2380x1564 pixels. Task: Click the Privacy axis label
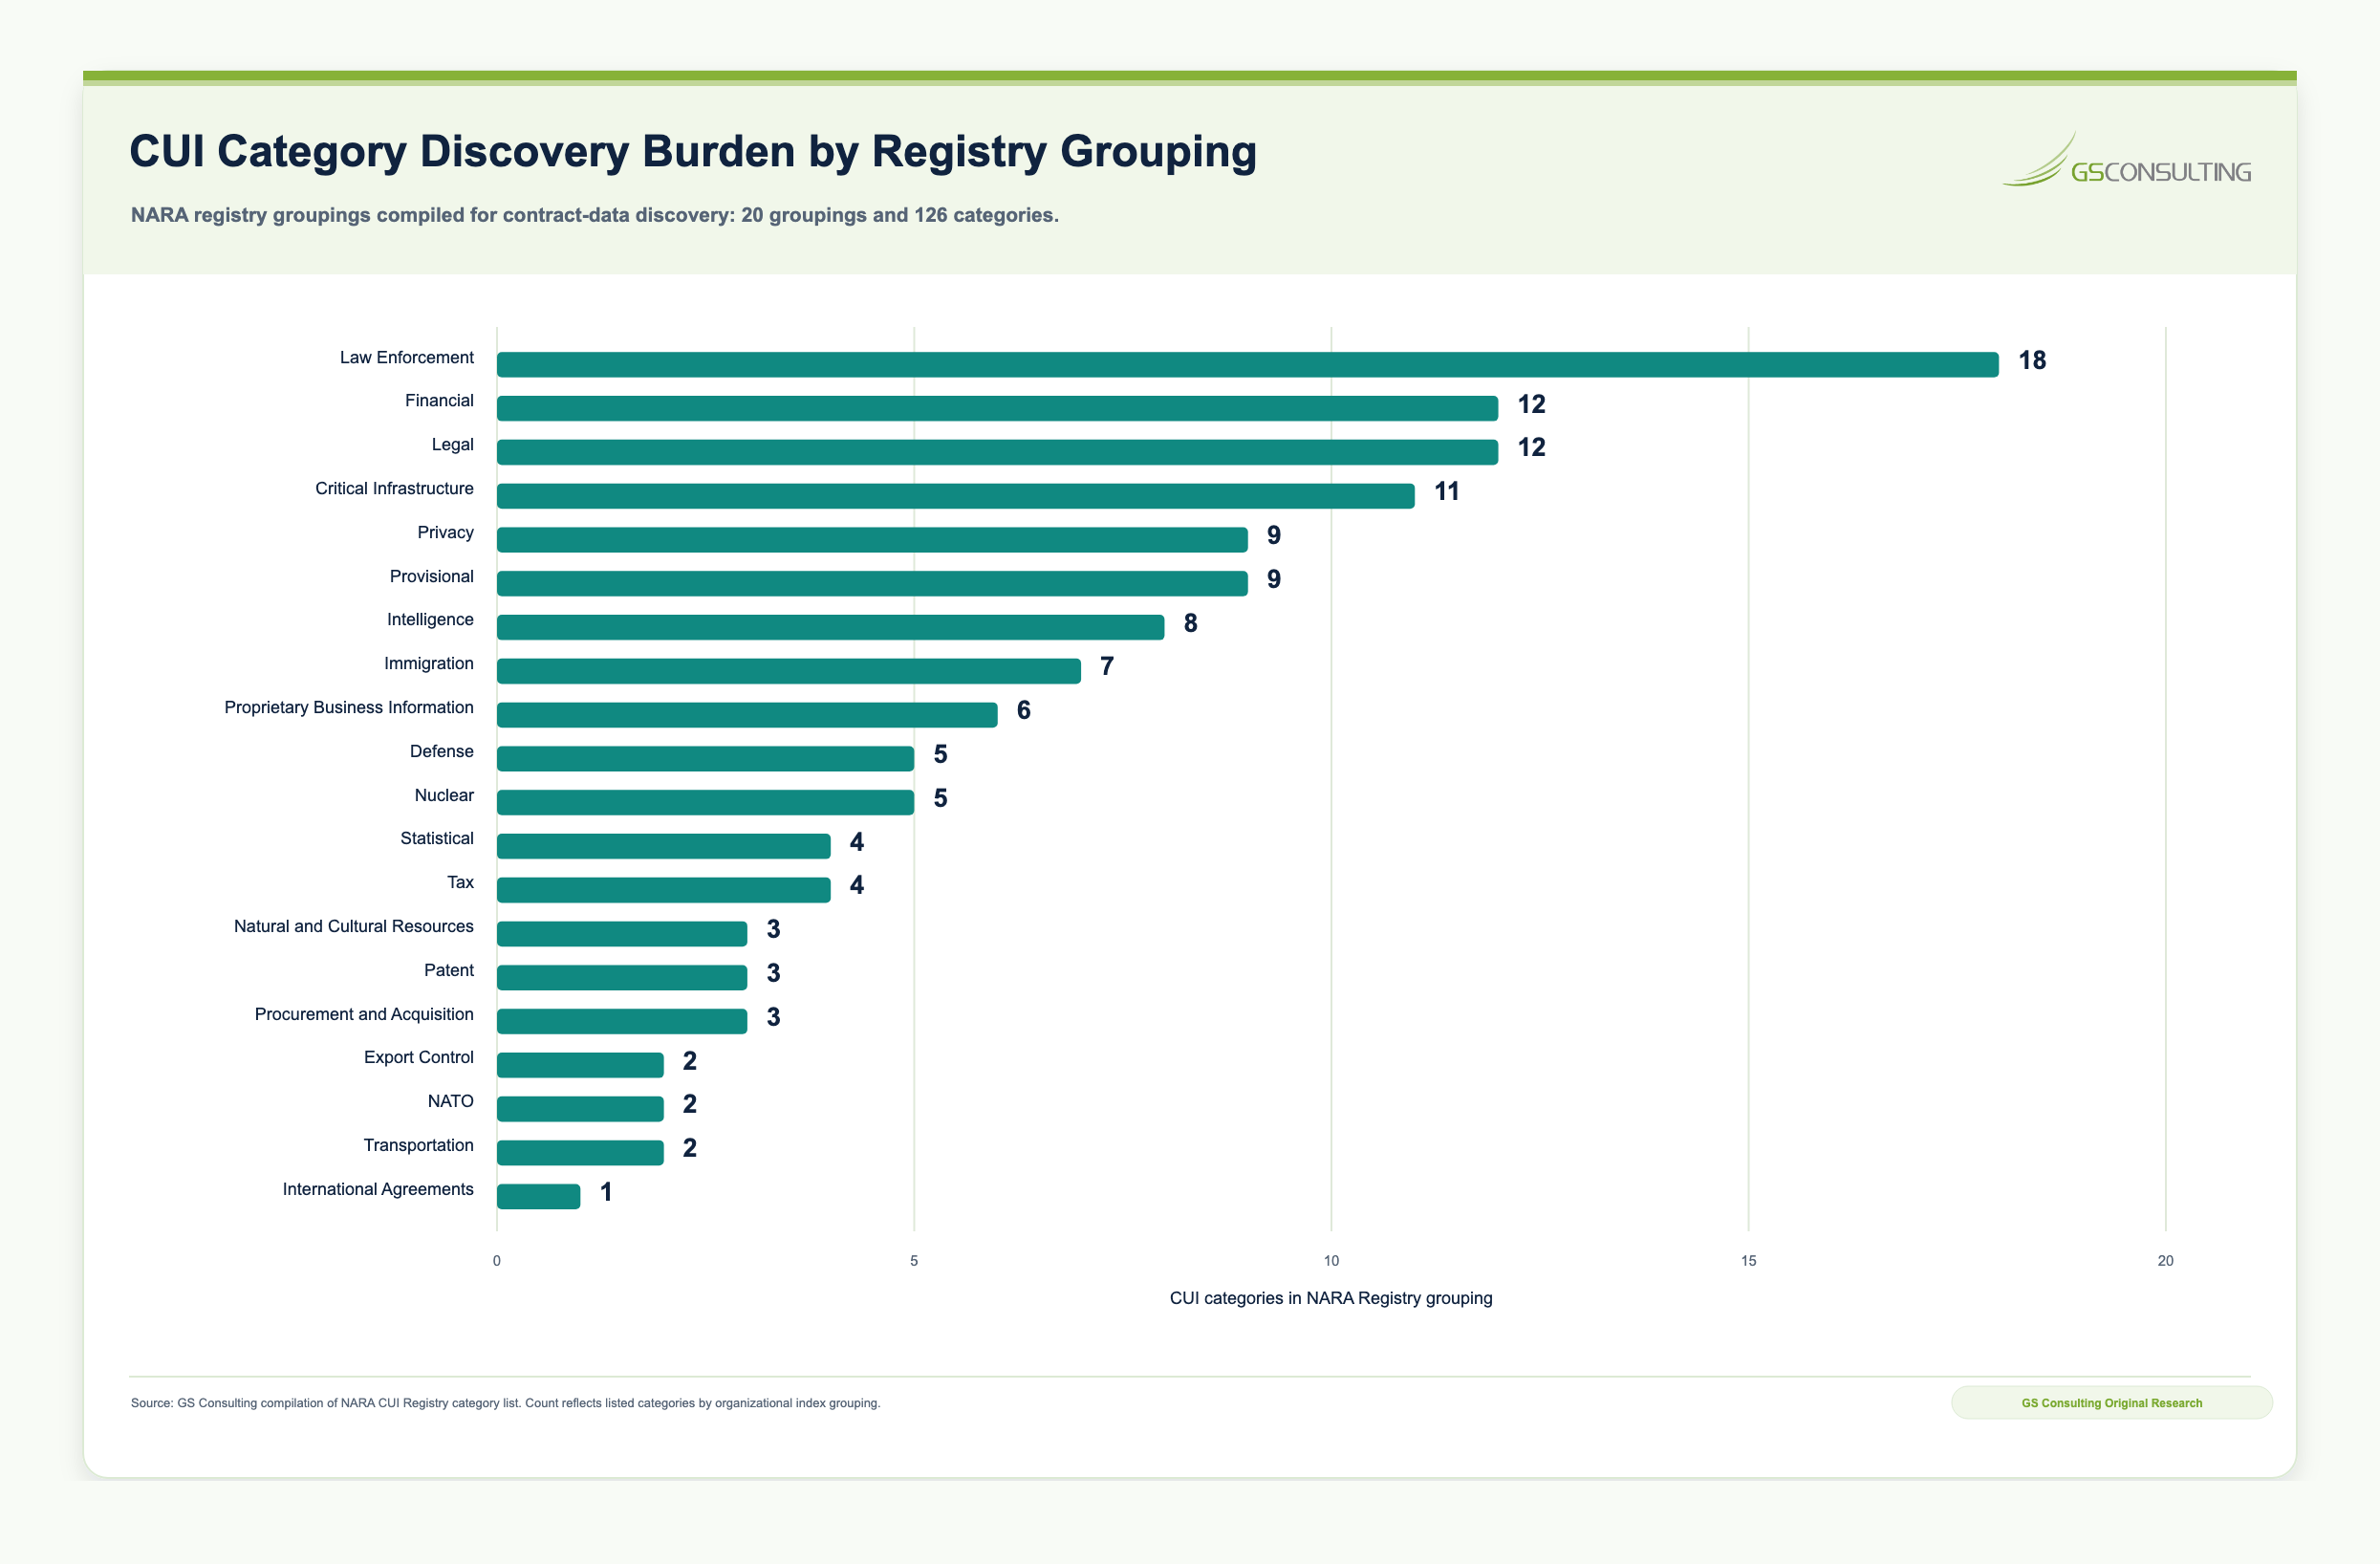(x=445, y=533)
